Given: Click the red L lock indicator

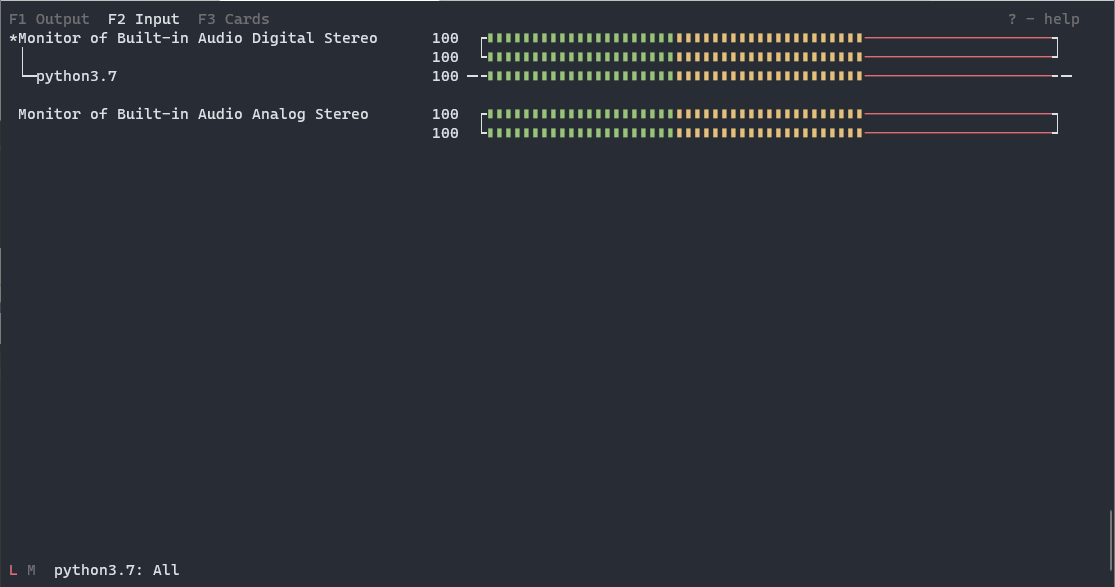Looking at the screenshot, I should (x=13, y=570).
